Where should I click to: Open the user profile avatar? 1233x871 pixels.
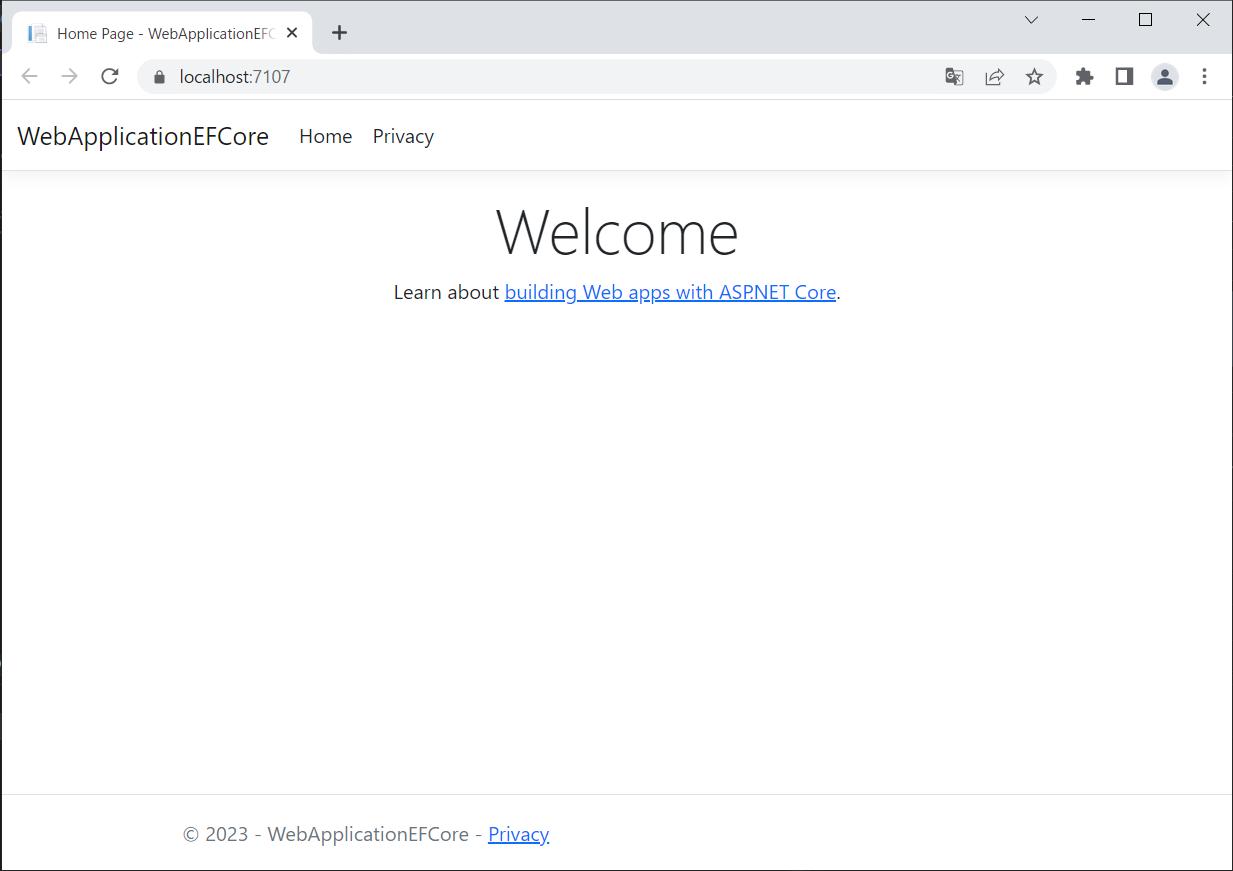click(x=1164, y=77)
